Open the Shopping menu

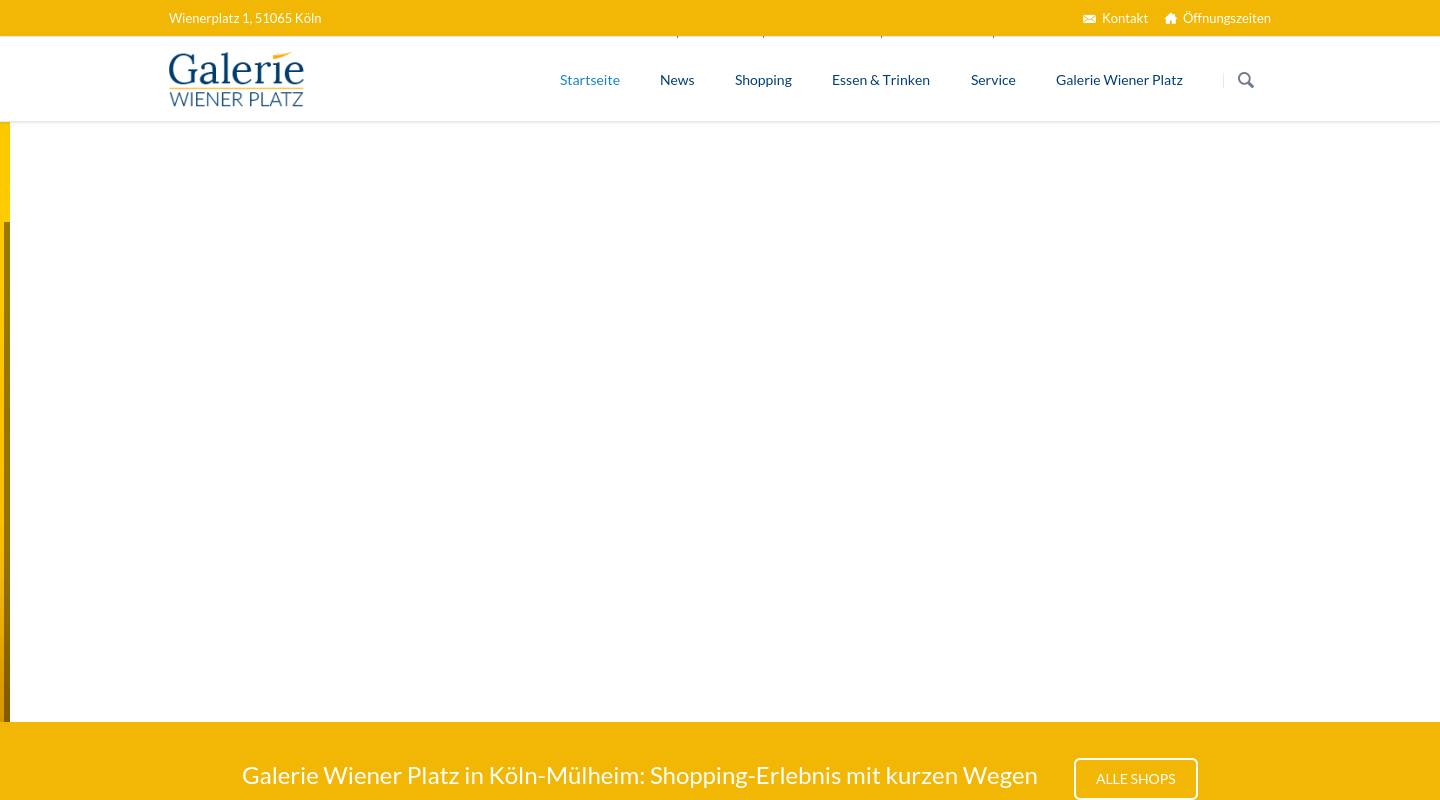click(x=763, y=79)
